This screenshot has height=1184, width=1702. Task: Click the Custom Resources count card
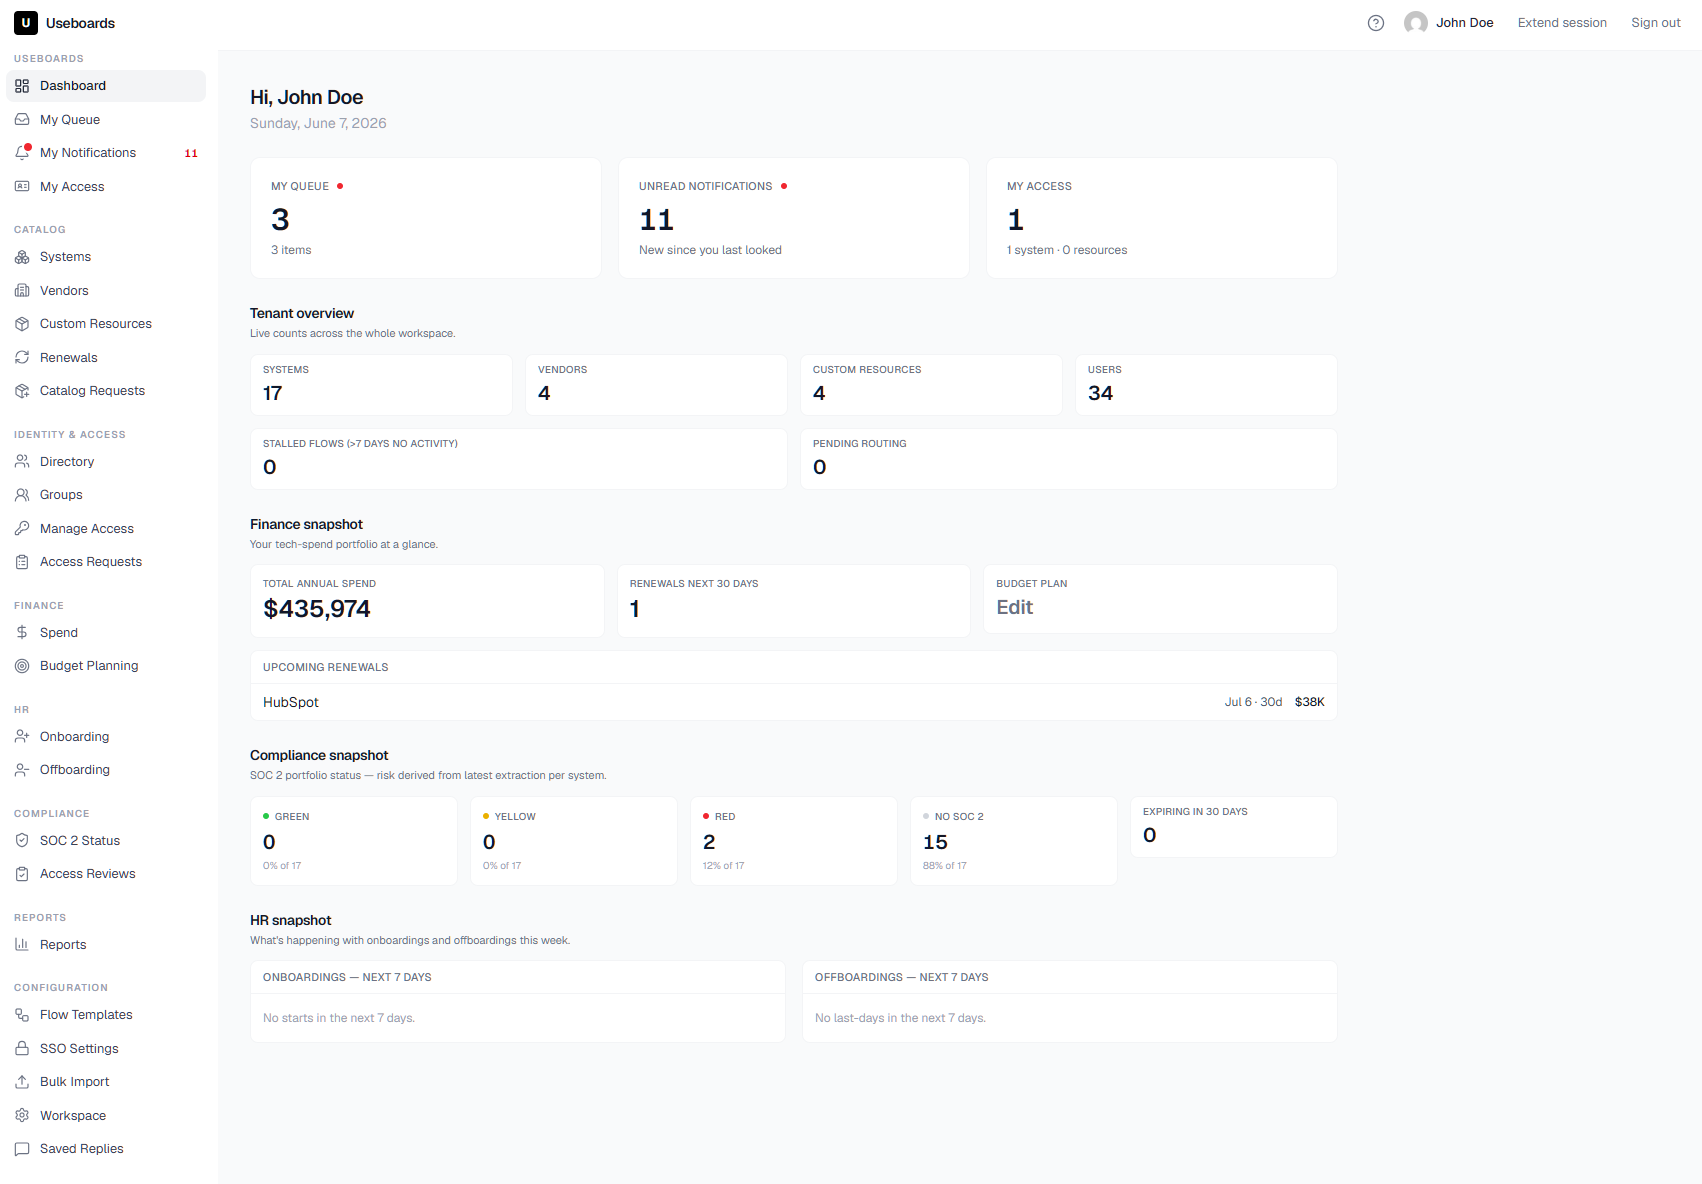tap(931, 385)
